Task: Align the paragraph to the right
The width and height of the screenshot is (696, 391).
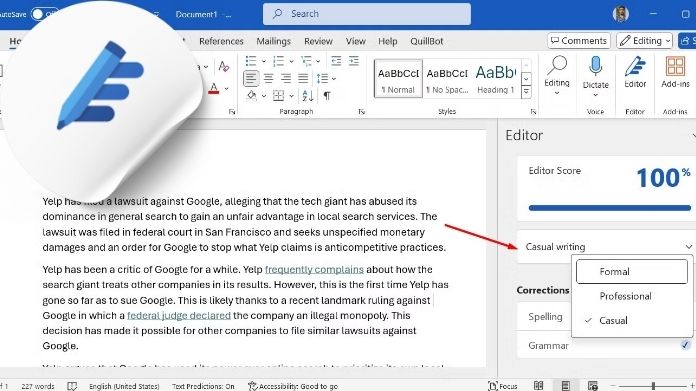Action: (286, 79)
